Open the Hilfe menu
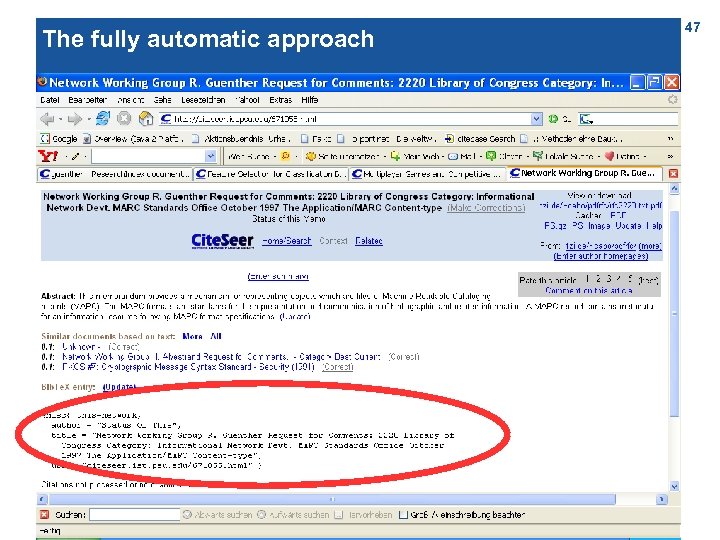 (x=310, y=100)
